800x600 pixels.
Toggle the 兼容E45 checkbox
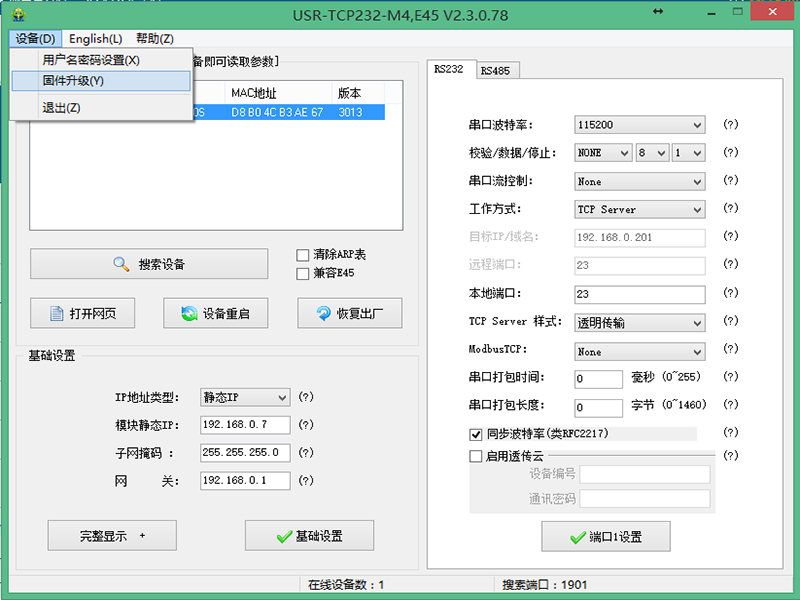click(x=303, y=273)
